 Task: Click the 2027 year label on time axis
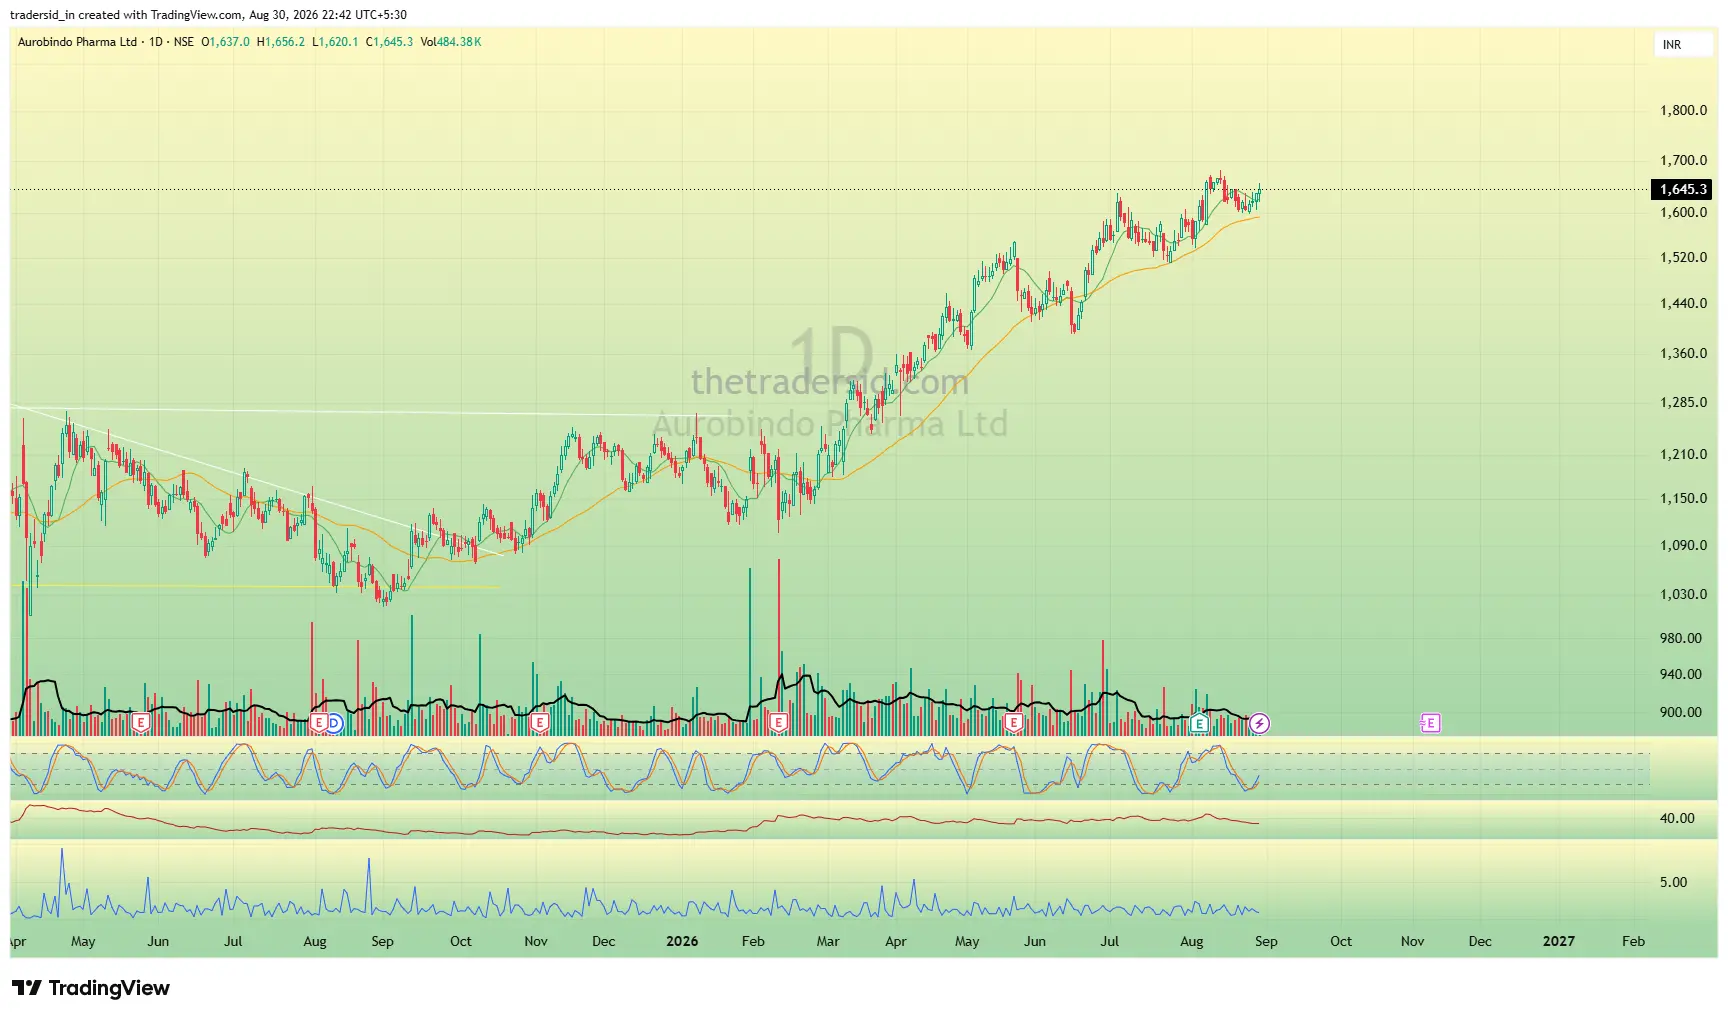coord(1558,941)
